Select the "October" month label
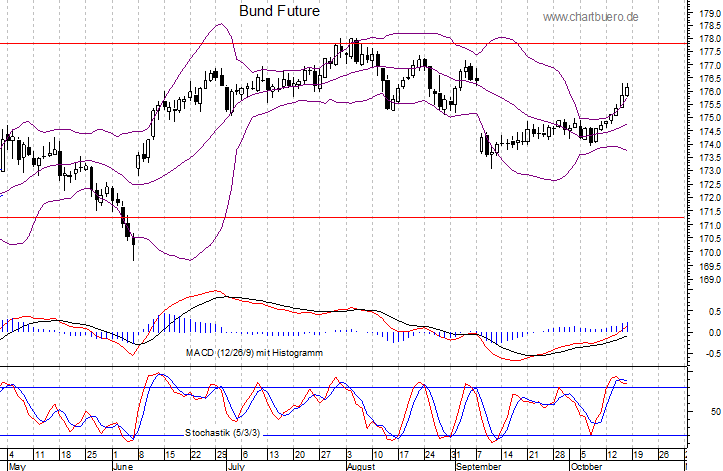Viewport: 723px width, 471px height. [586, 466]
